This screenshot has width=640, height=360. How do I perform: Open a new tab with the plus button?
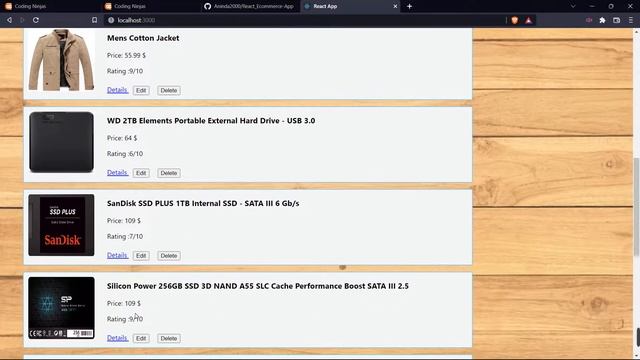pos(409,6)
